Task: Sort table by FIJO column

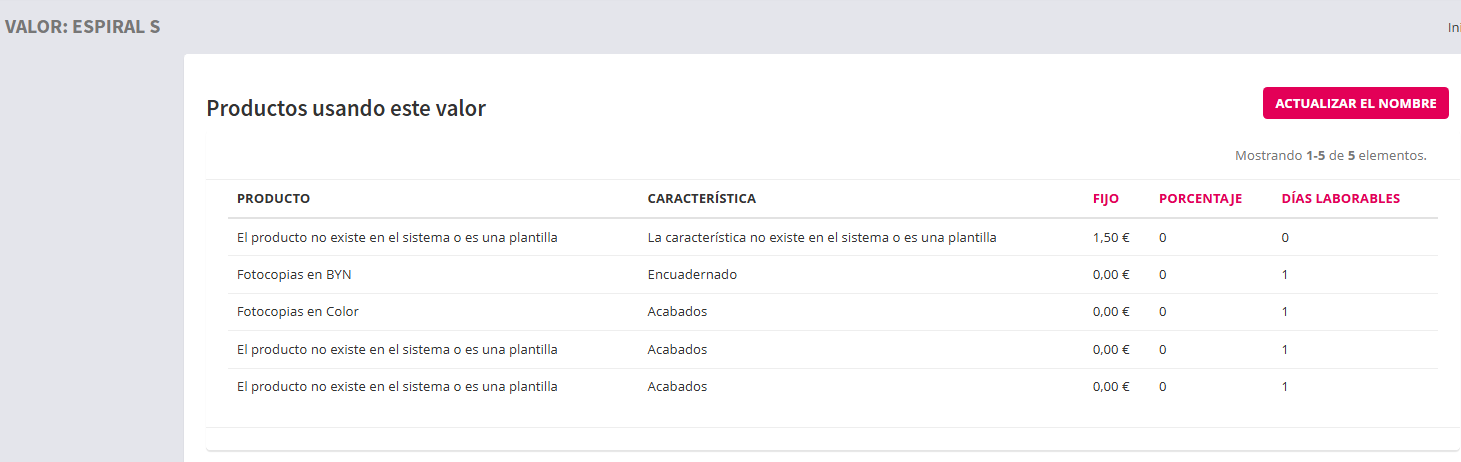Action: (x=1105, y=198)
